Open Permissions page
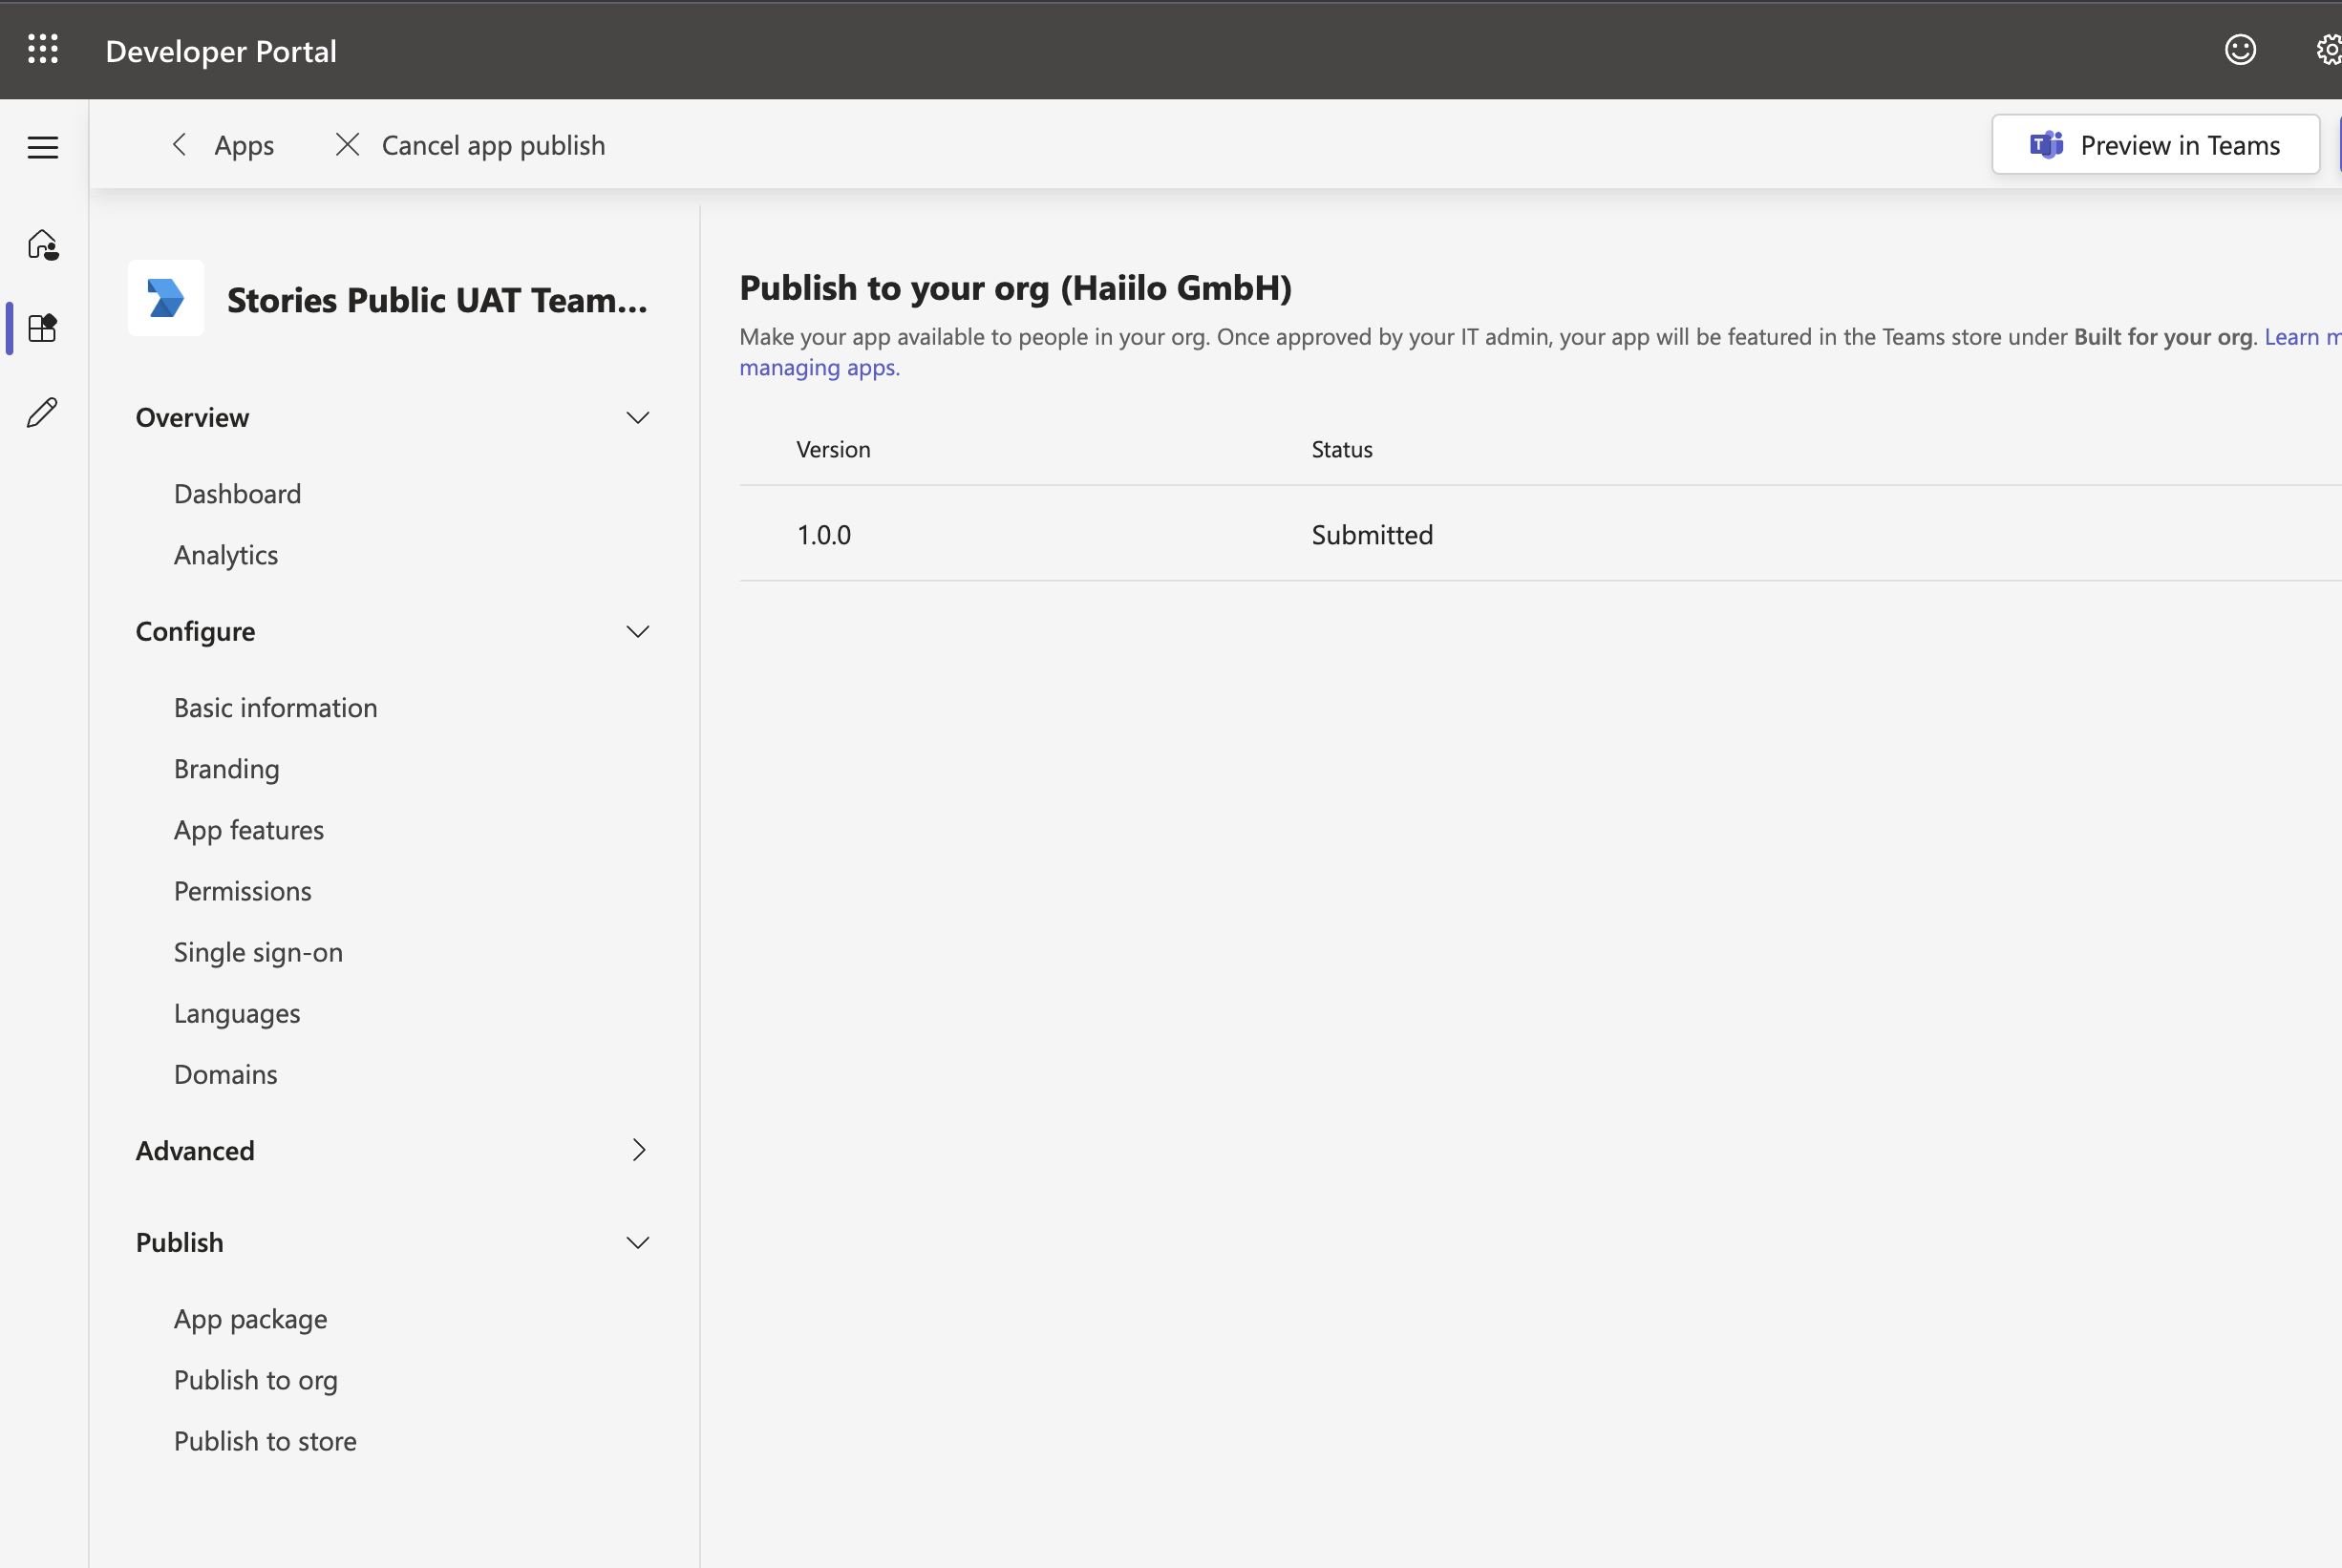This screenshot has height=1568, width=2342. (x=243, y=891)
